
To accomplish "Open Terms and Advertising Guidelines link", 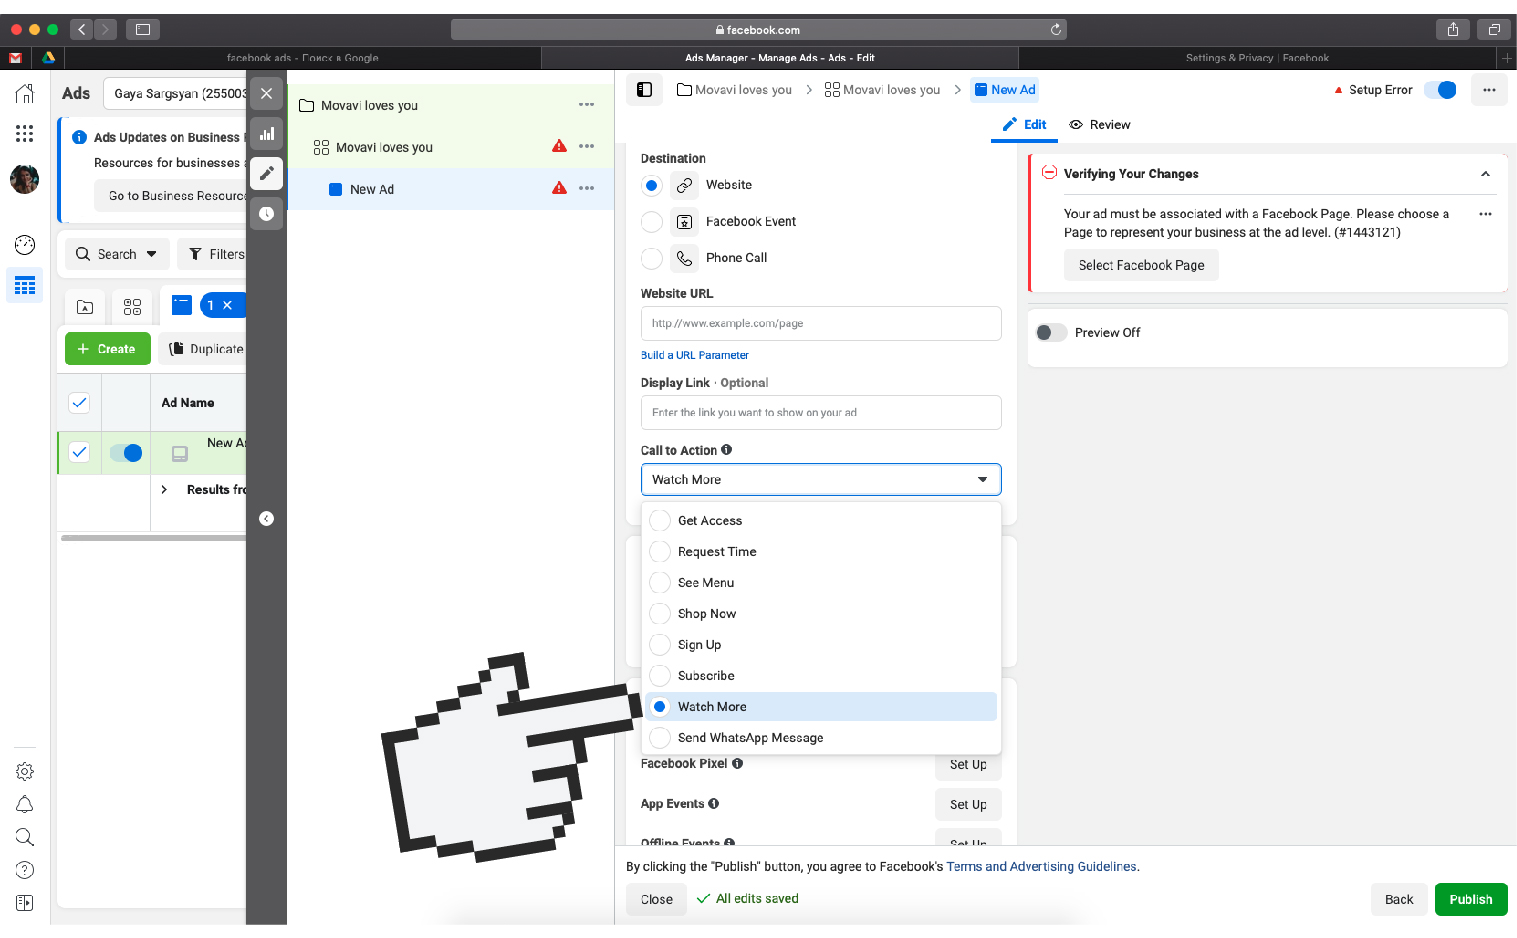I will tap(1041, 867).
